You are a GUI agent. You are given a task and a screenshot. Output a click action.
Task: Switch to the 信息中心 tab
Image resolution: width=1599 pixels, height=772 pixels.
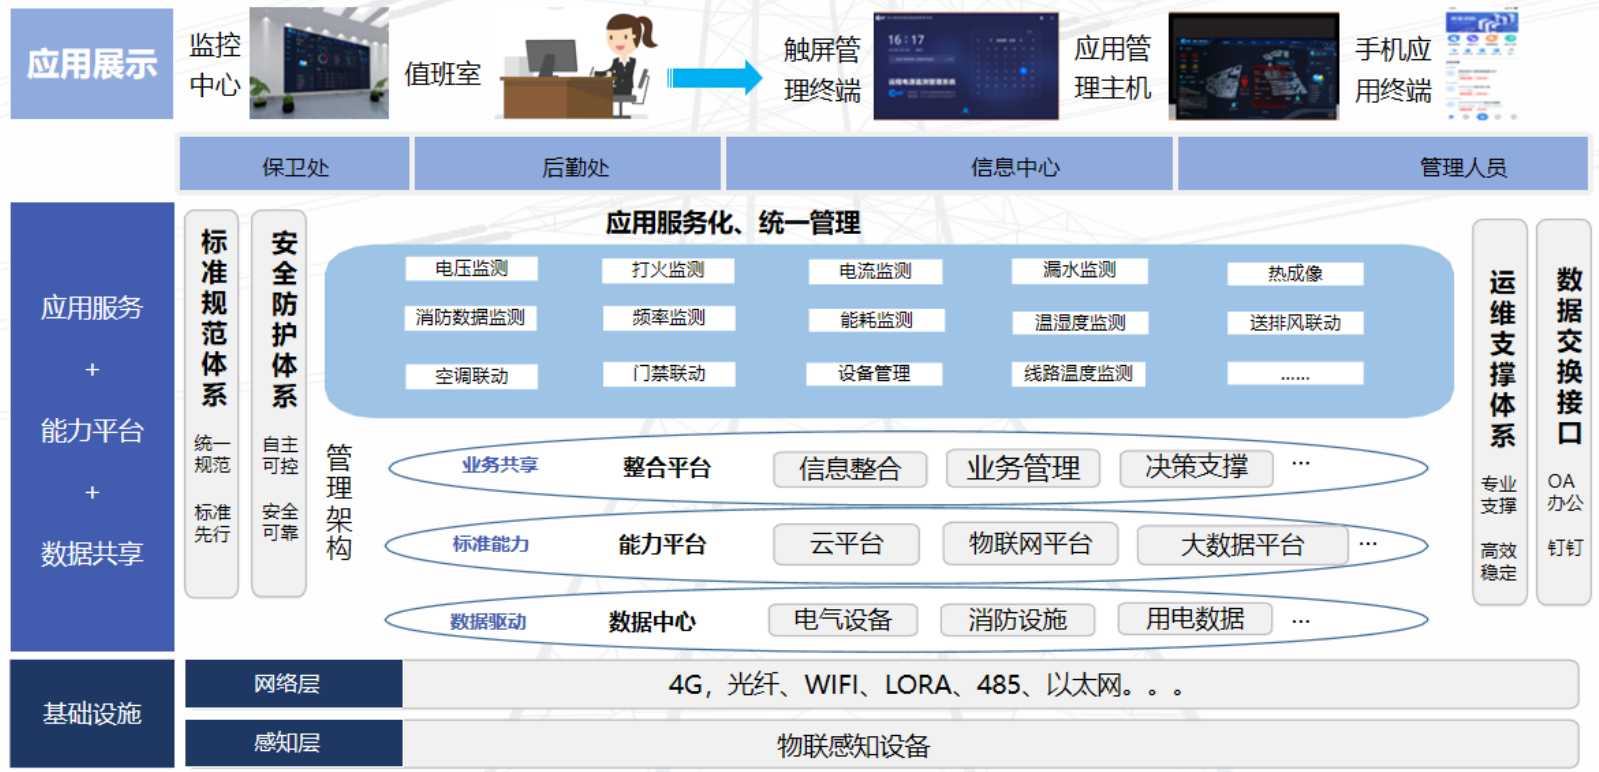point(1015,166)
